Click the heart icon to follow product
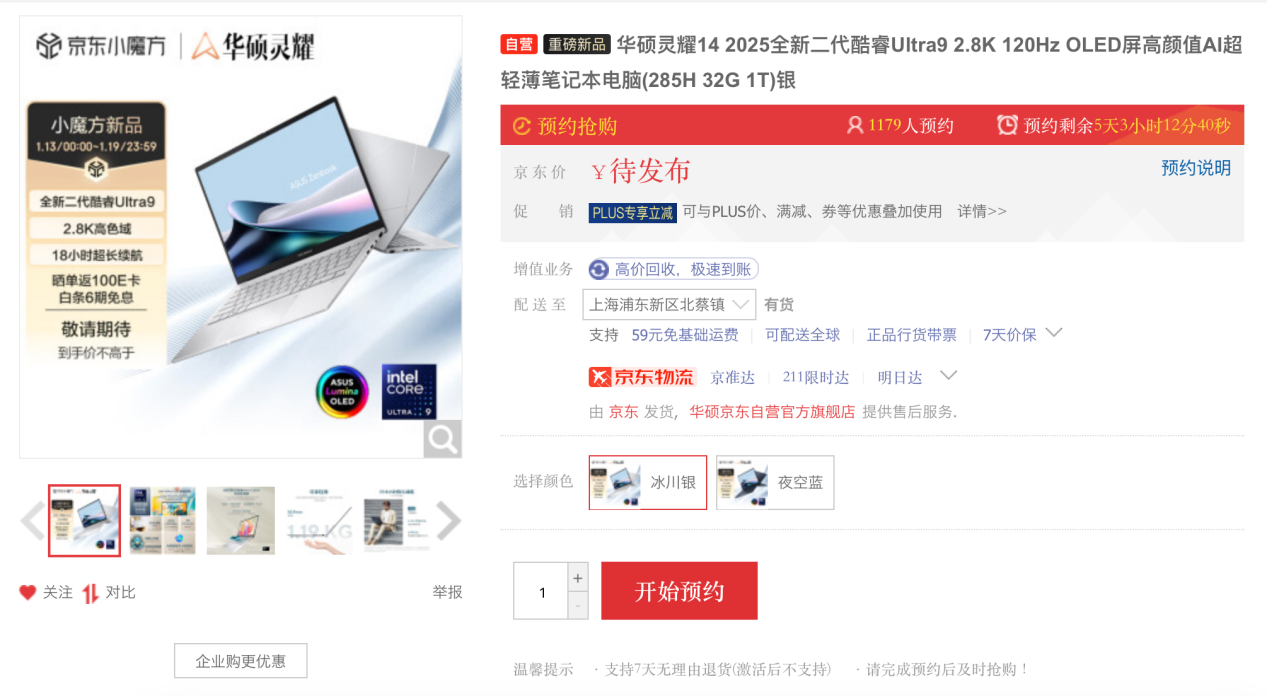The height and width of the screenshot is (696, 1267). coord(28,593)
